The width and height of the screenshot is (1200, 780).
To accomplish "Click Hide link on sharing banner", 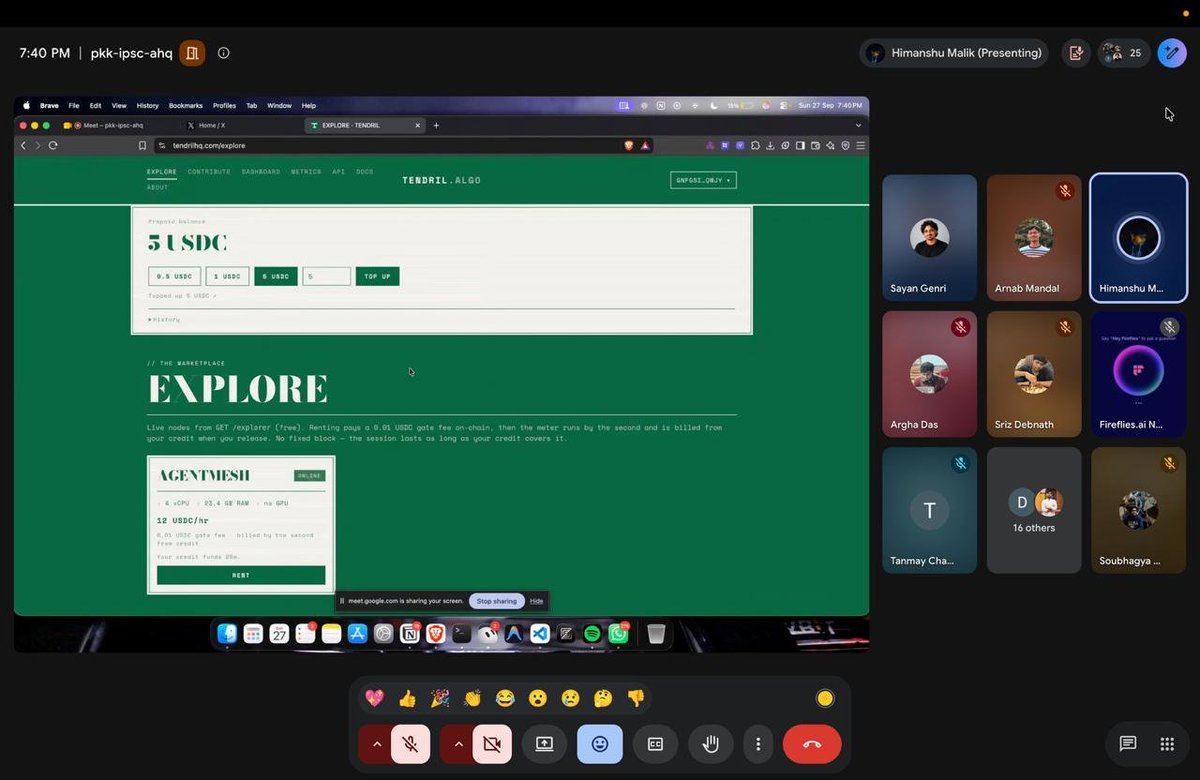I will 536,601.
